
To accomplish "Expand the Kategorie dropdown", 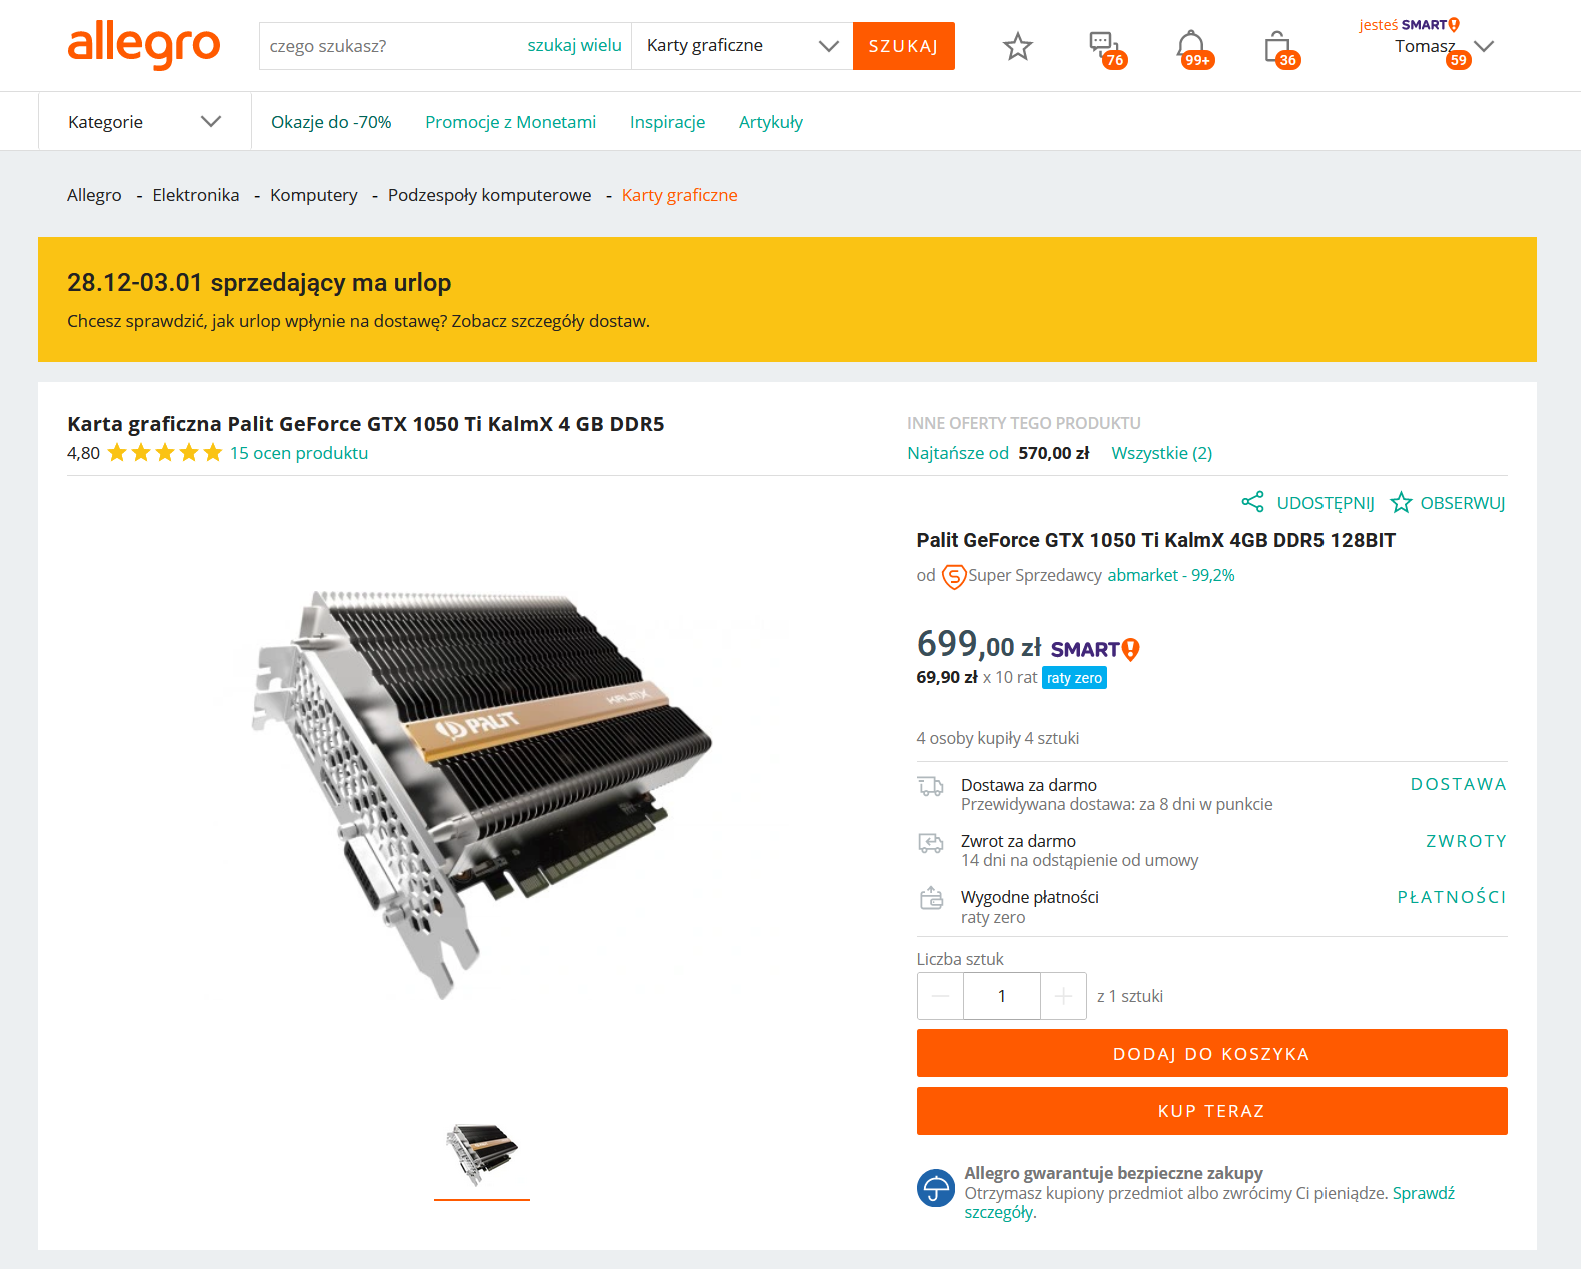I will click(145, 122).
